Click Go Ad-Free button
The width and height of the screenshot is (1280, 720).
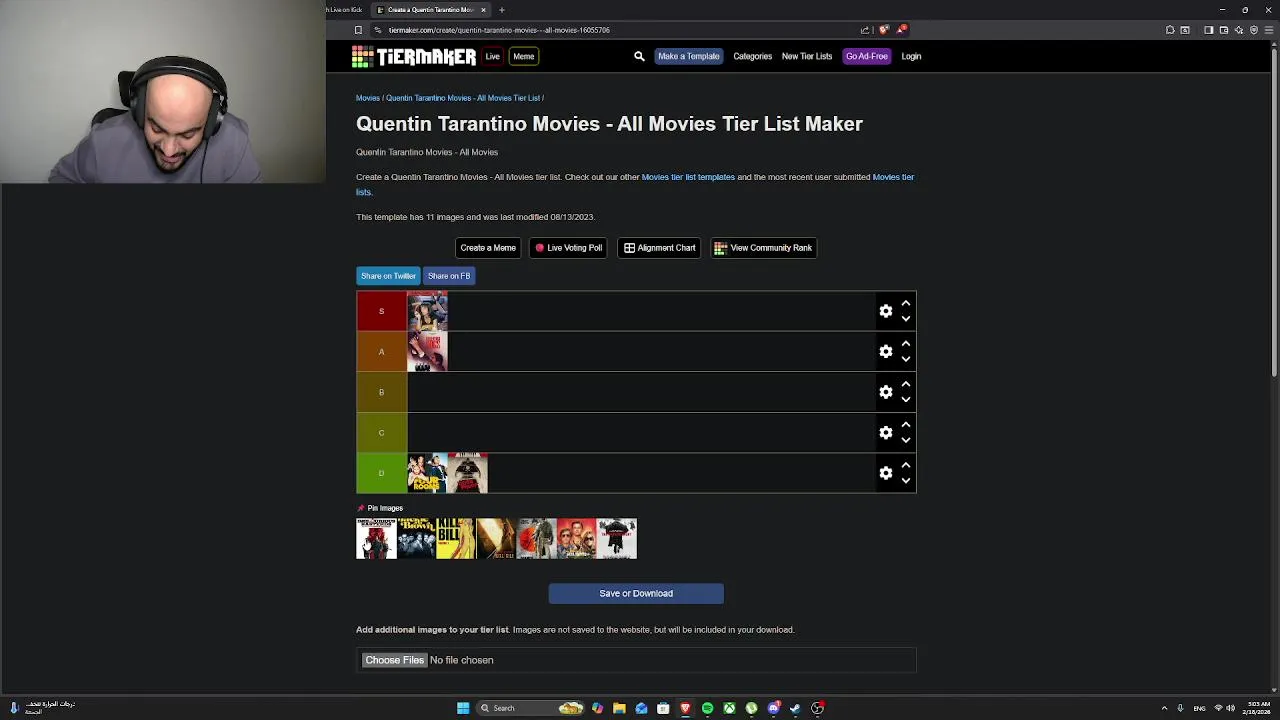[x=866, y=57]
